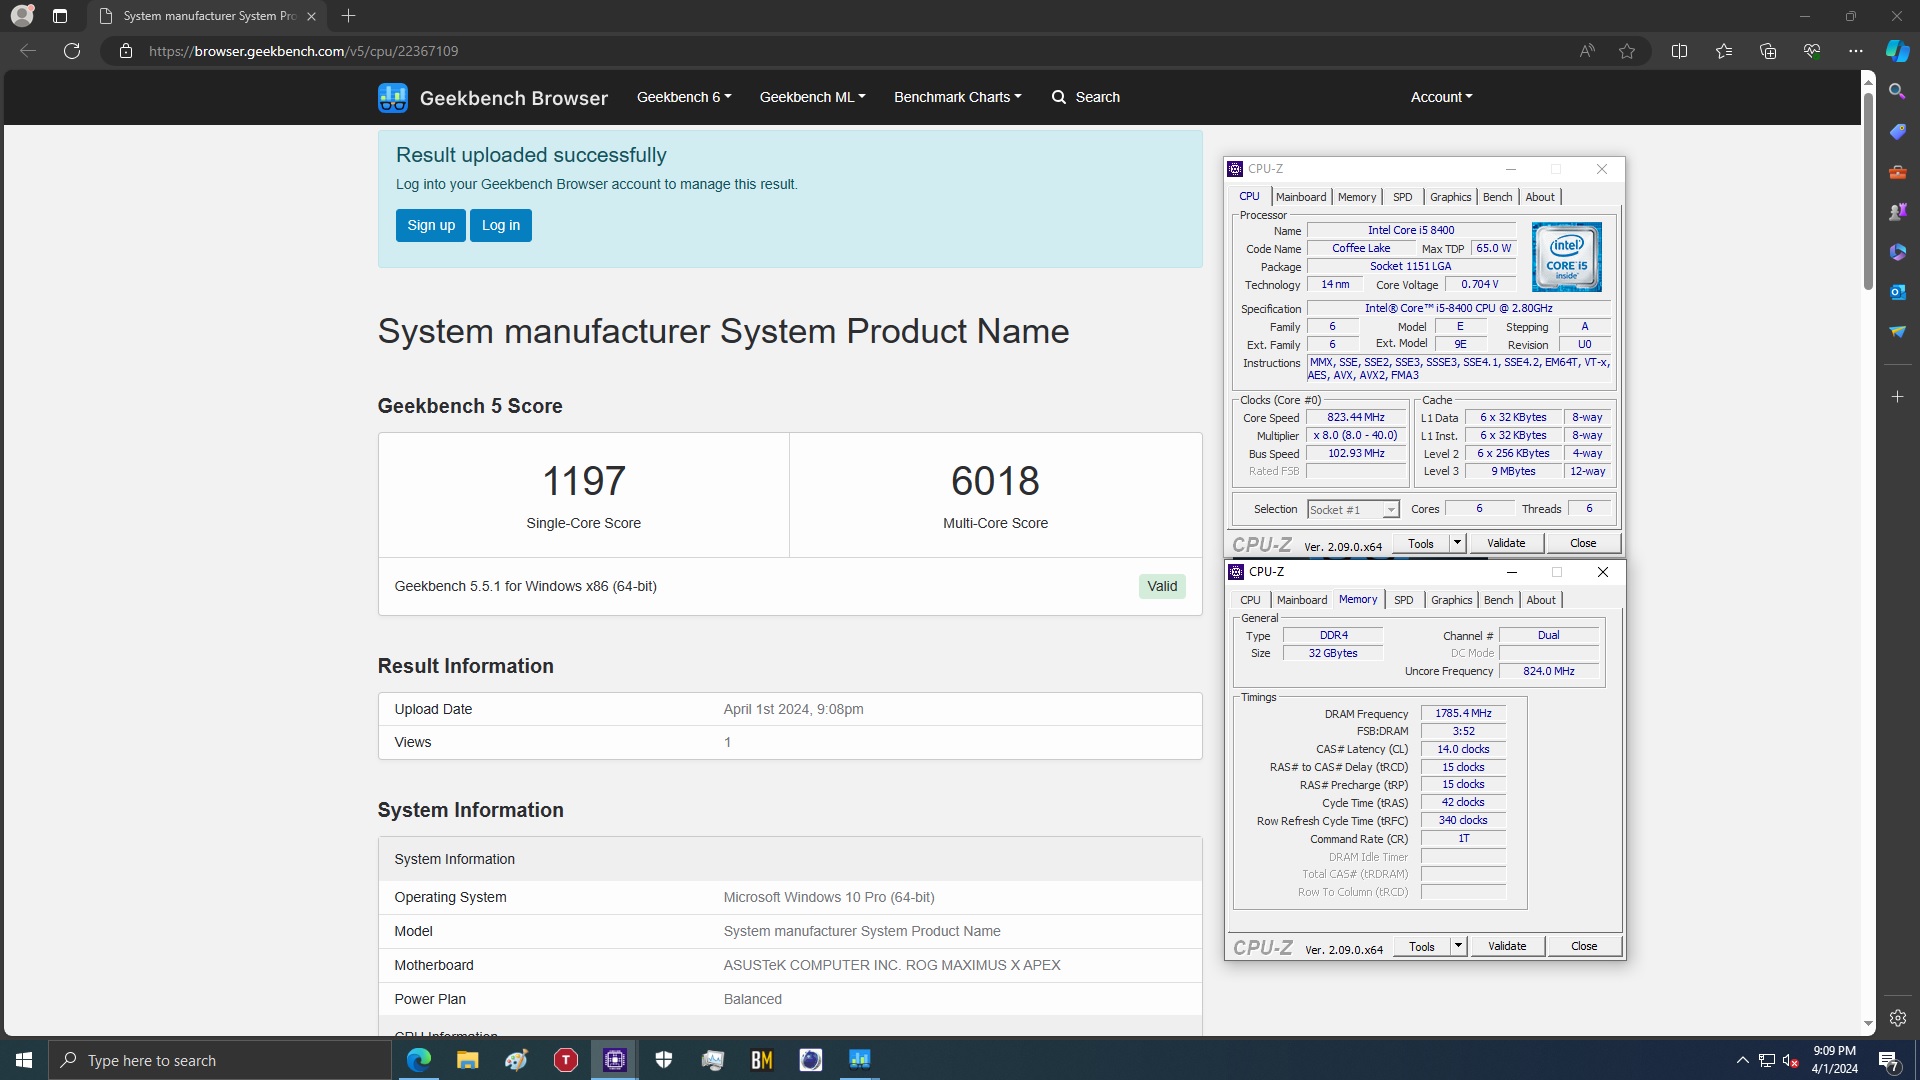Image resolution: width=1920 pixels, height=1080 pixels.
Task: Click the CPU-Z taskbar icon
Action: pos(615,1060)
